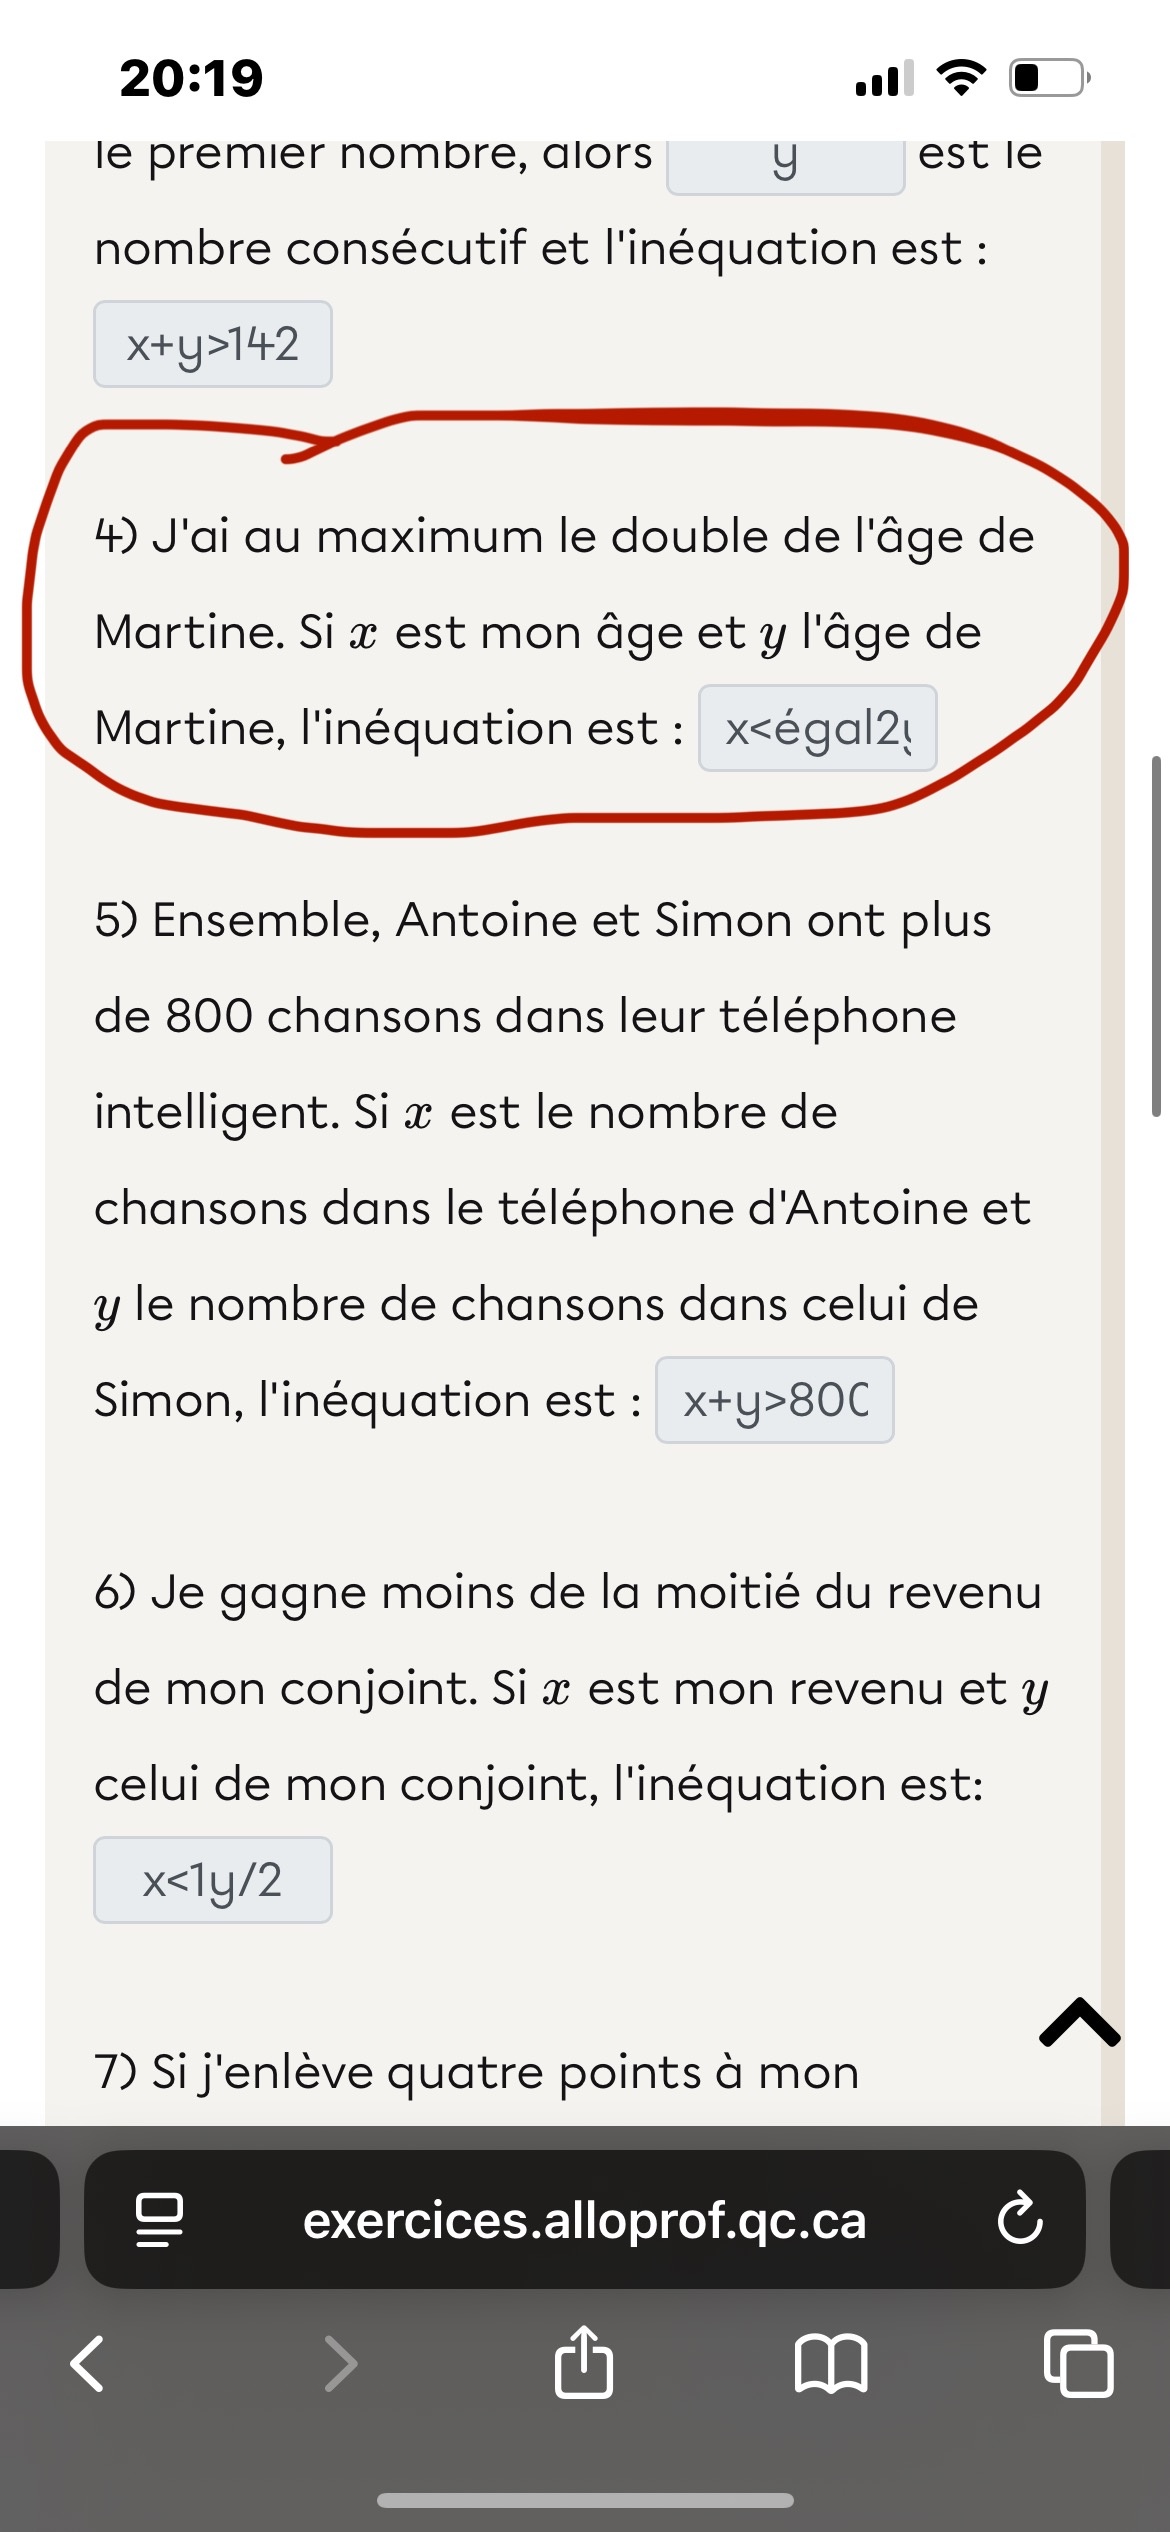Viewport: 1170px width, 2532px height.
Task: Select the answer field containing 'y'
Action: point(785,162)
